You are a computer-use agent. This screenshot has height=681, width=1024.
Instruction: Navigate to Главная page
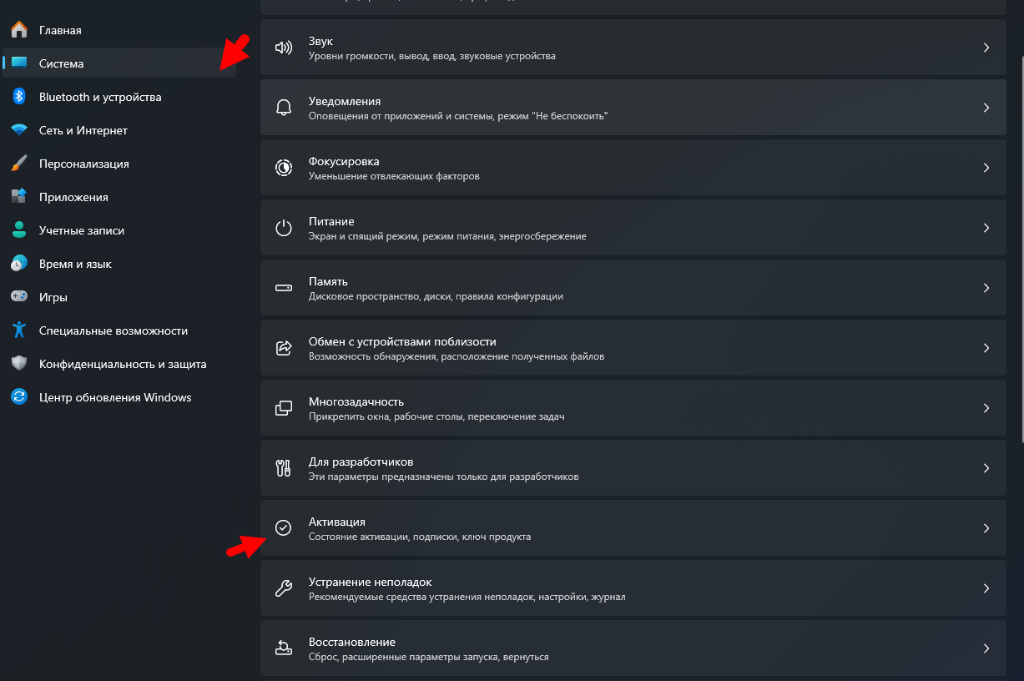tap(60, 30)
